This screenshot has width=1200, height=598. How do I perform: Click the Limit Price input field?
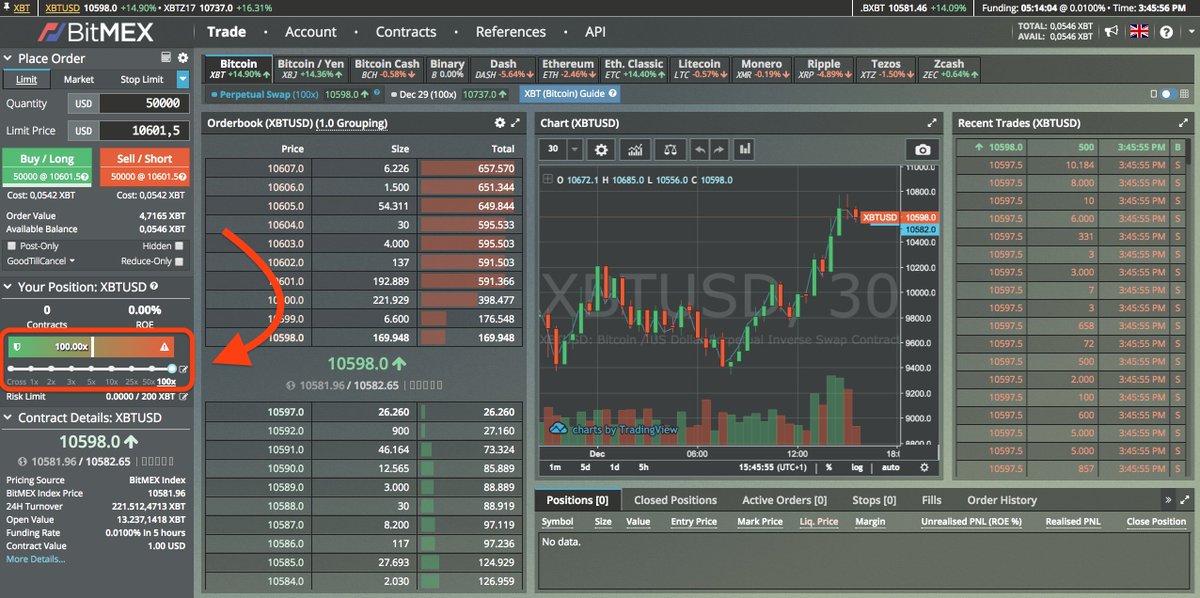coord(144,130)
